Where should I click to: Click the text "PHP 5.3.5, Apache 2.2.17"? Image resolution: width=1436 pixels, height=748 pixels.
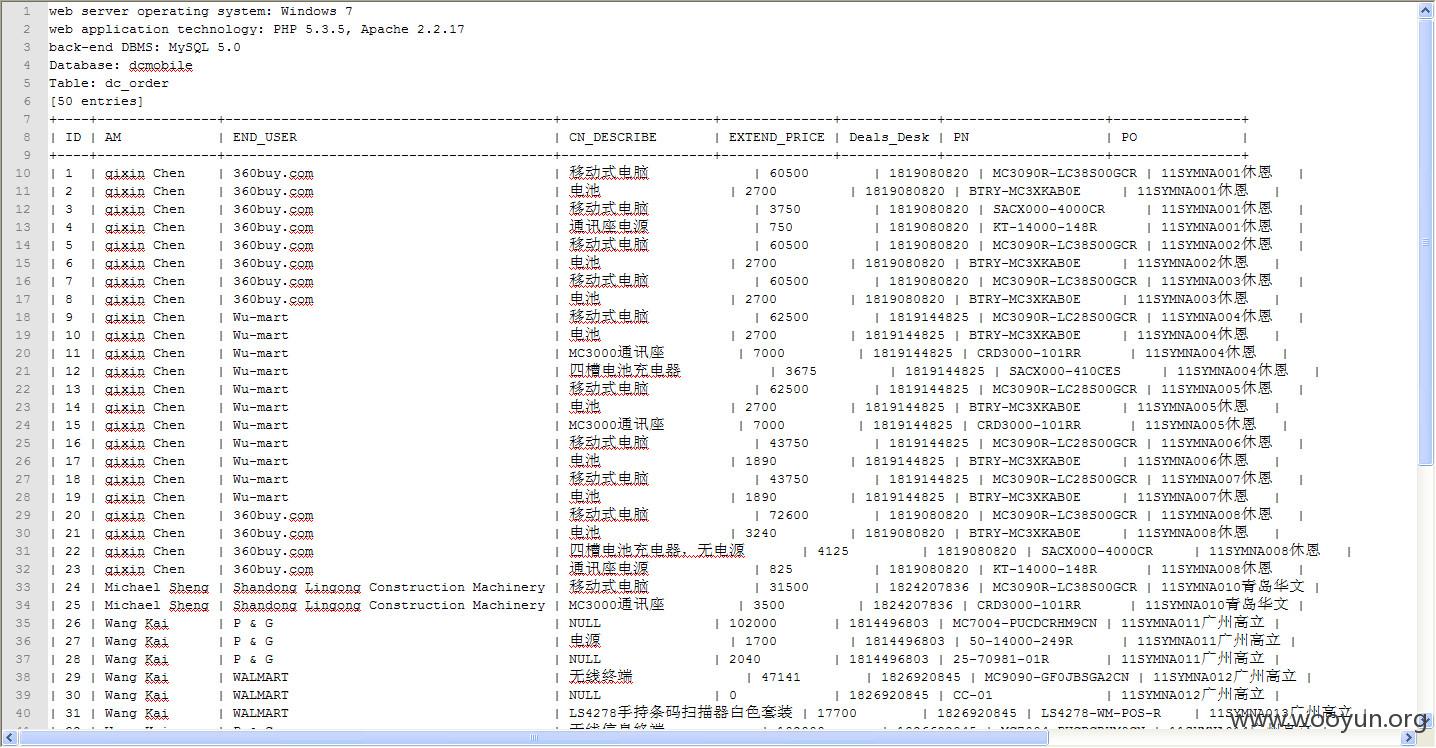(369, 30)
